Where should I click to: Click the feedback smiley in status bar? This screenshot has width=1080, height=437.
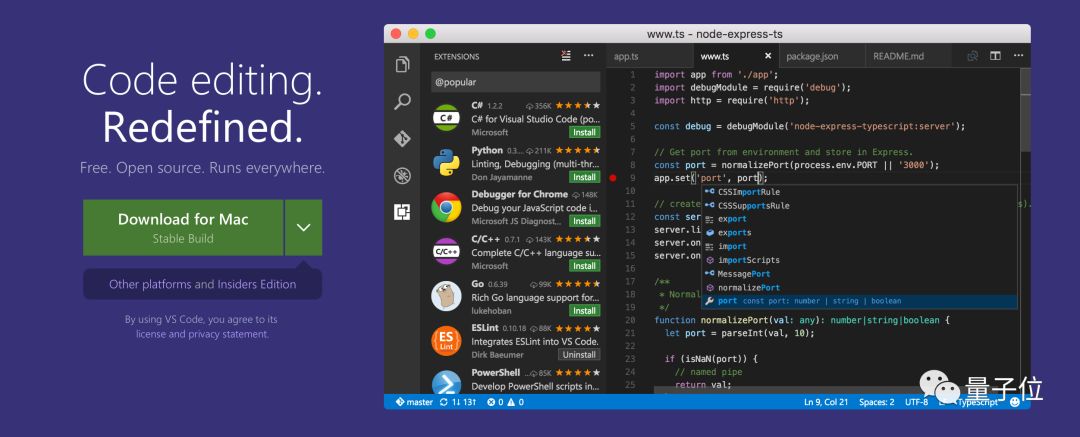[1016, 402]
